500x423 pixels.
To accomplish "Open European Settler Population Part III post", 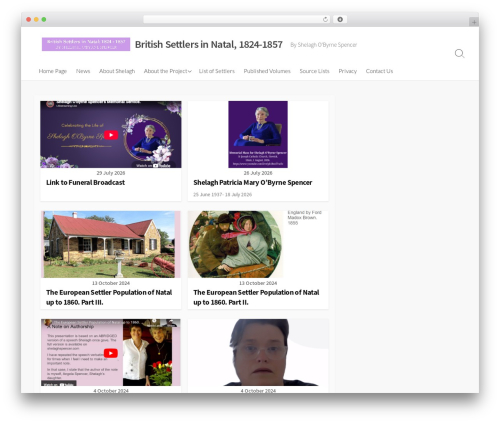I will tap(109, 297).
